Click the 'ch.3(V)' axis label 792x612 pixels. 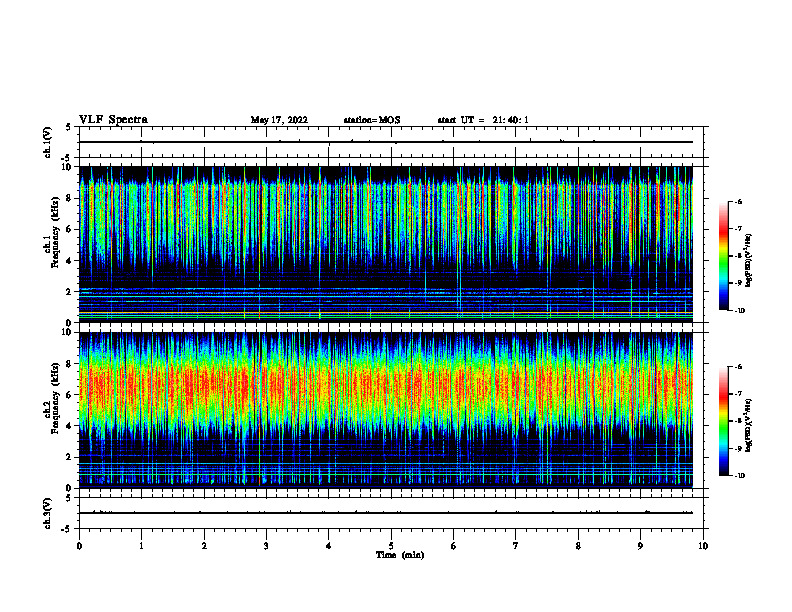pyautogui.click(x=48, y=513)
